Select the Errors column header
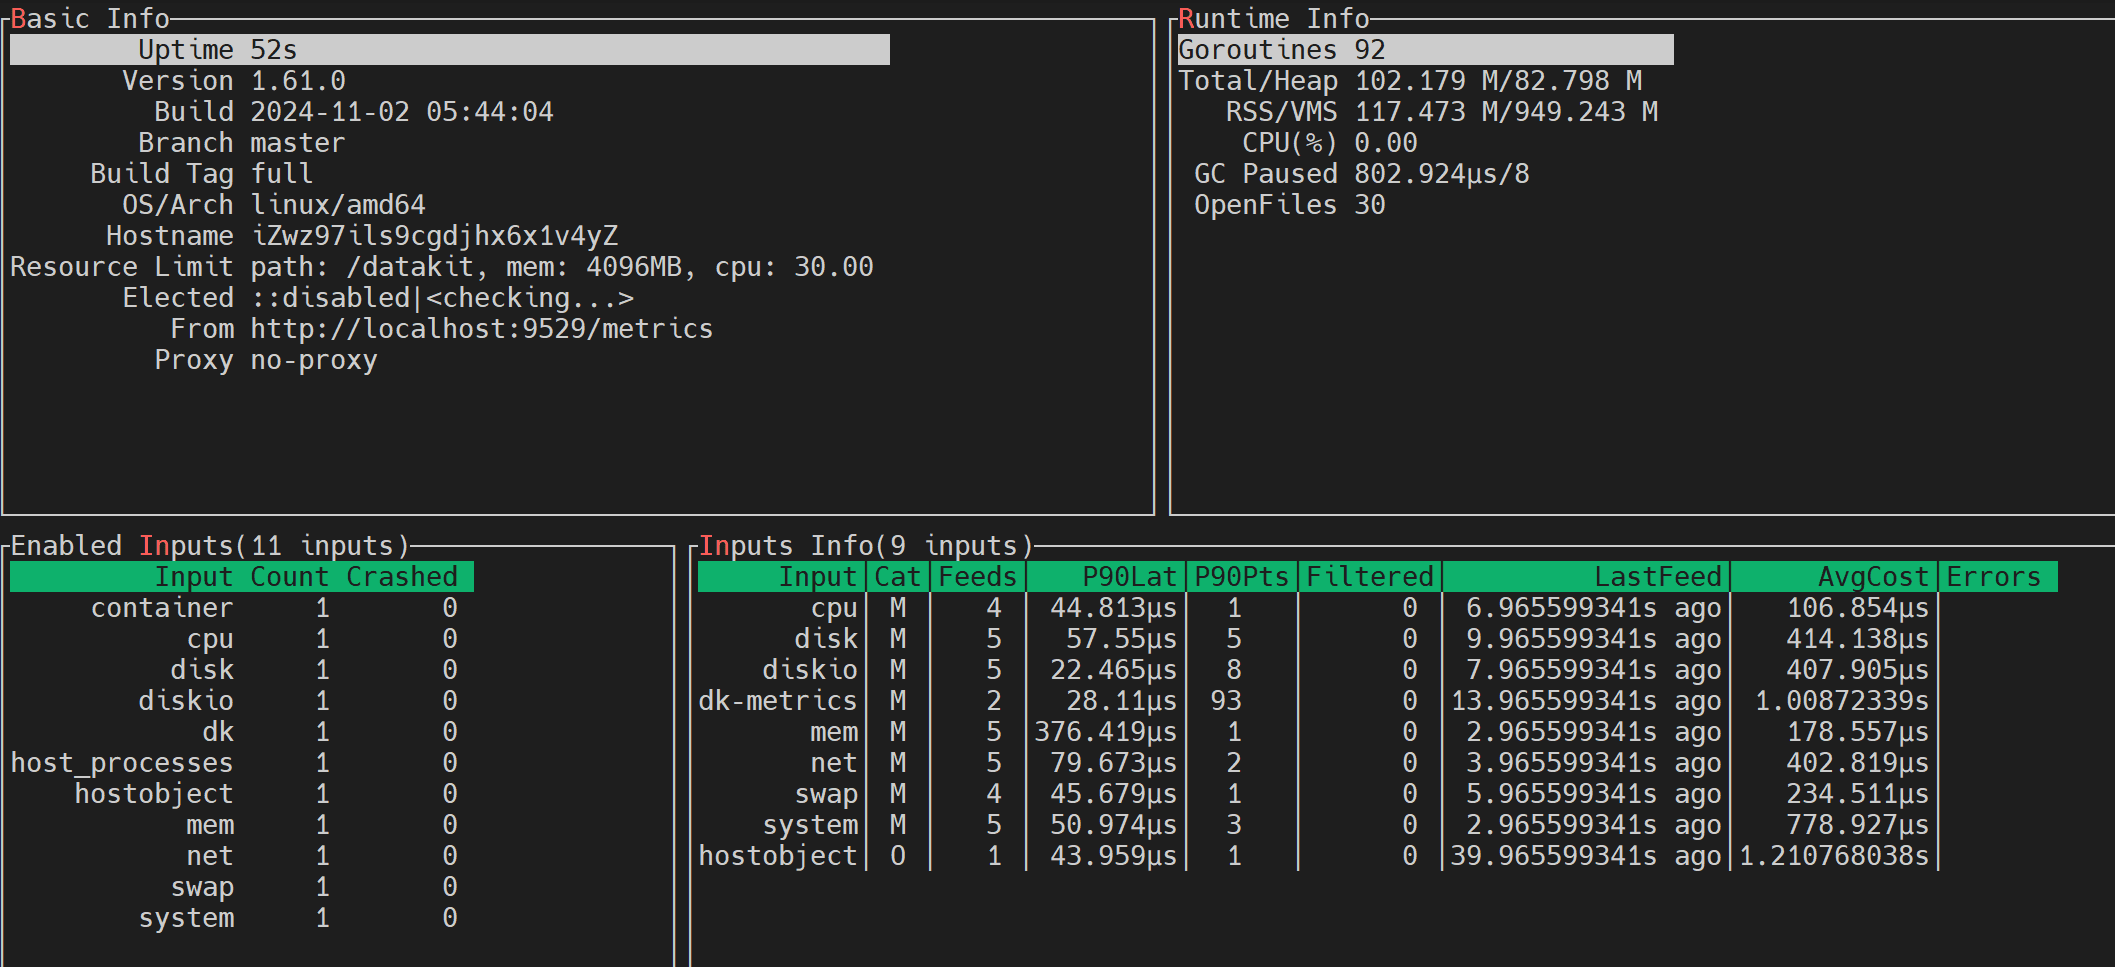Viewport: 2115px width, 967px height. [1992, 577]
